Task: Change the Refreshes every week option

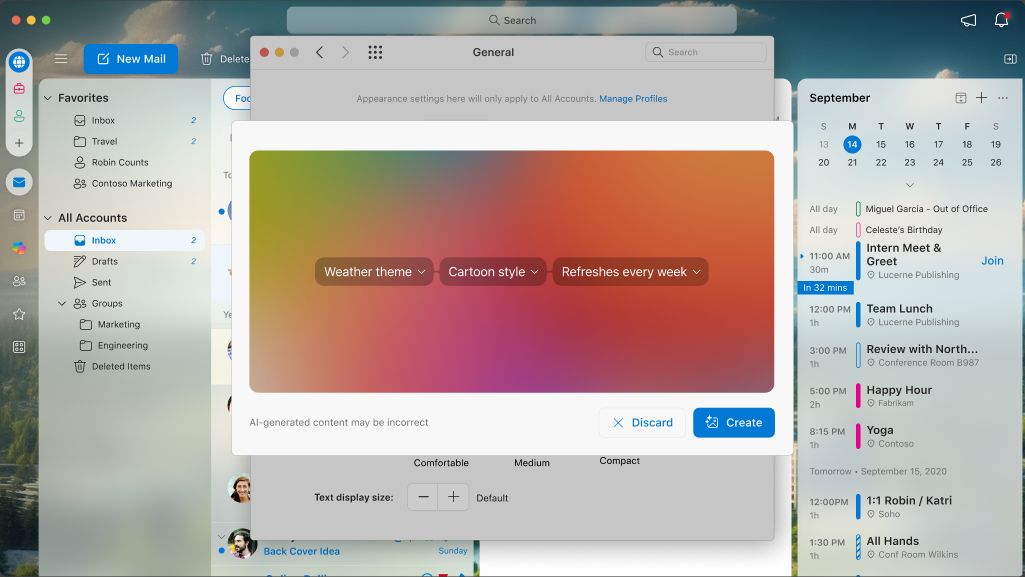Action: click(x=630, y=271)
